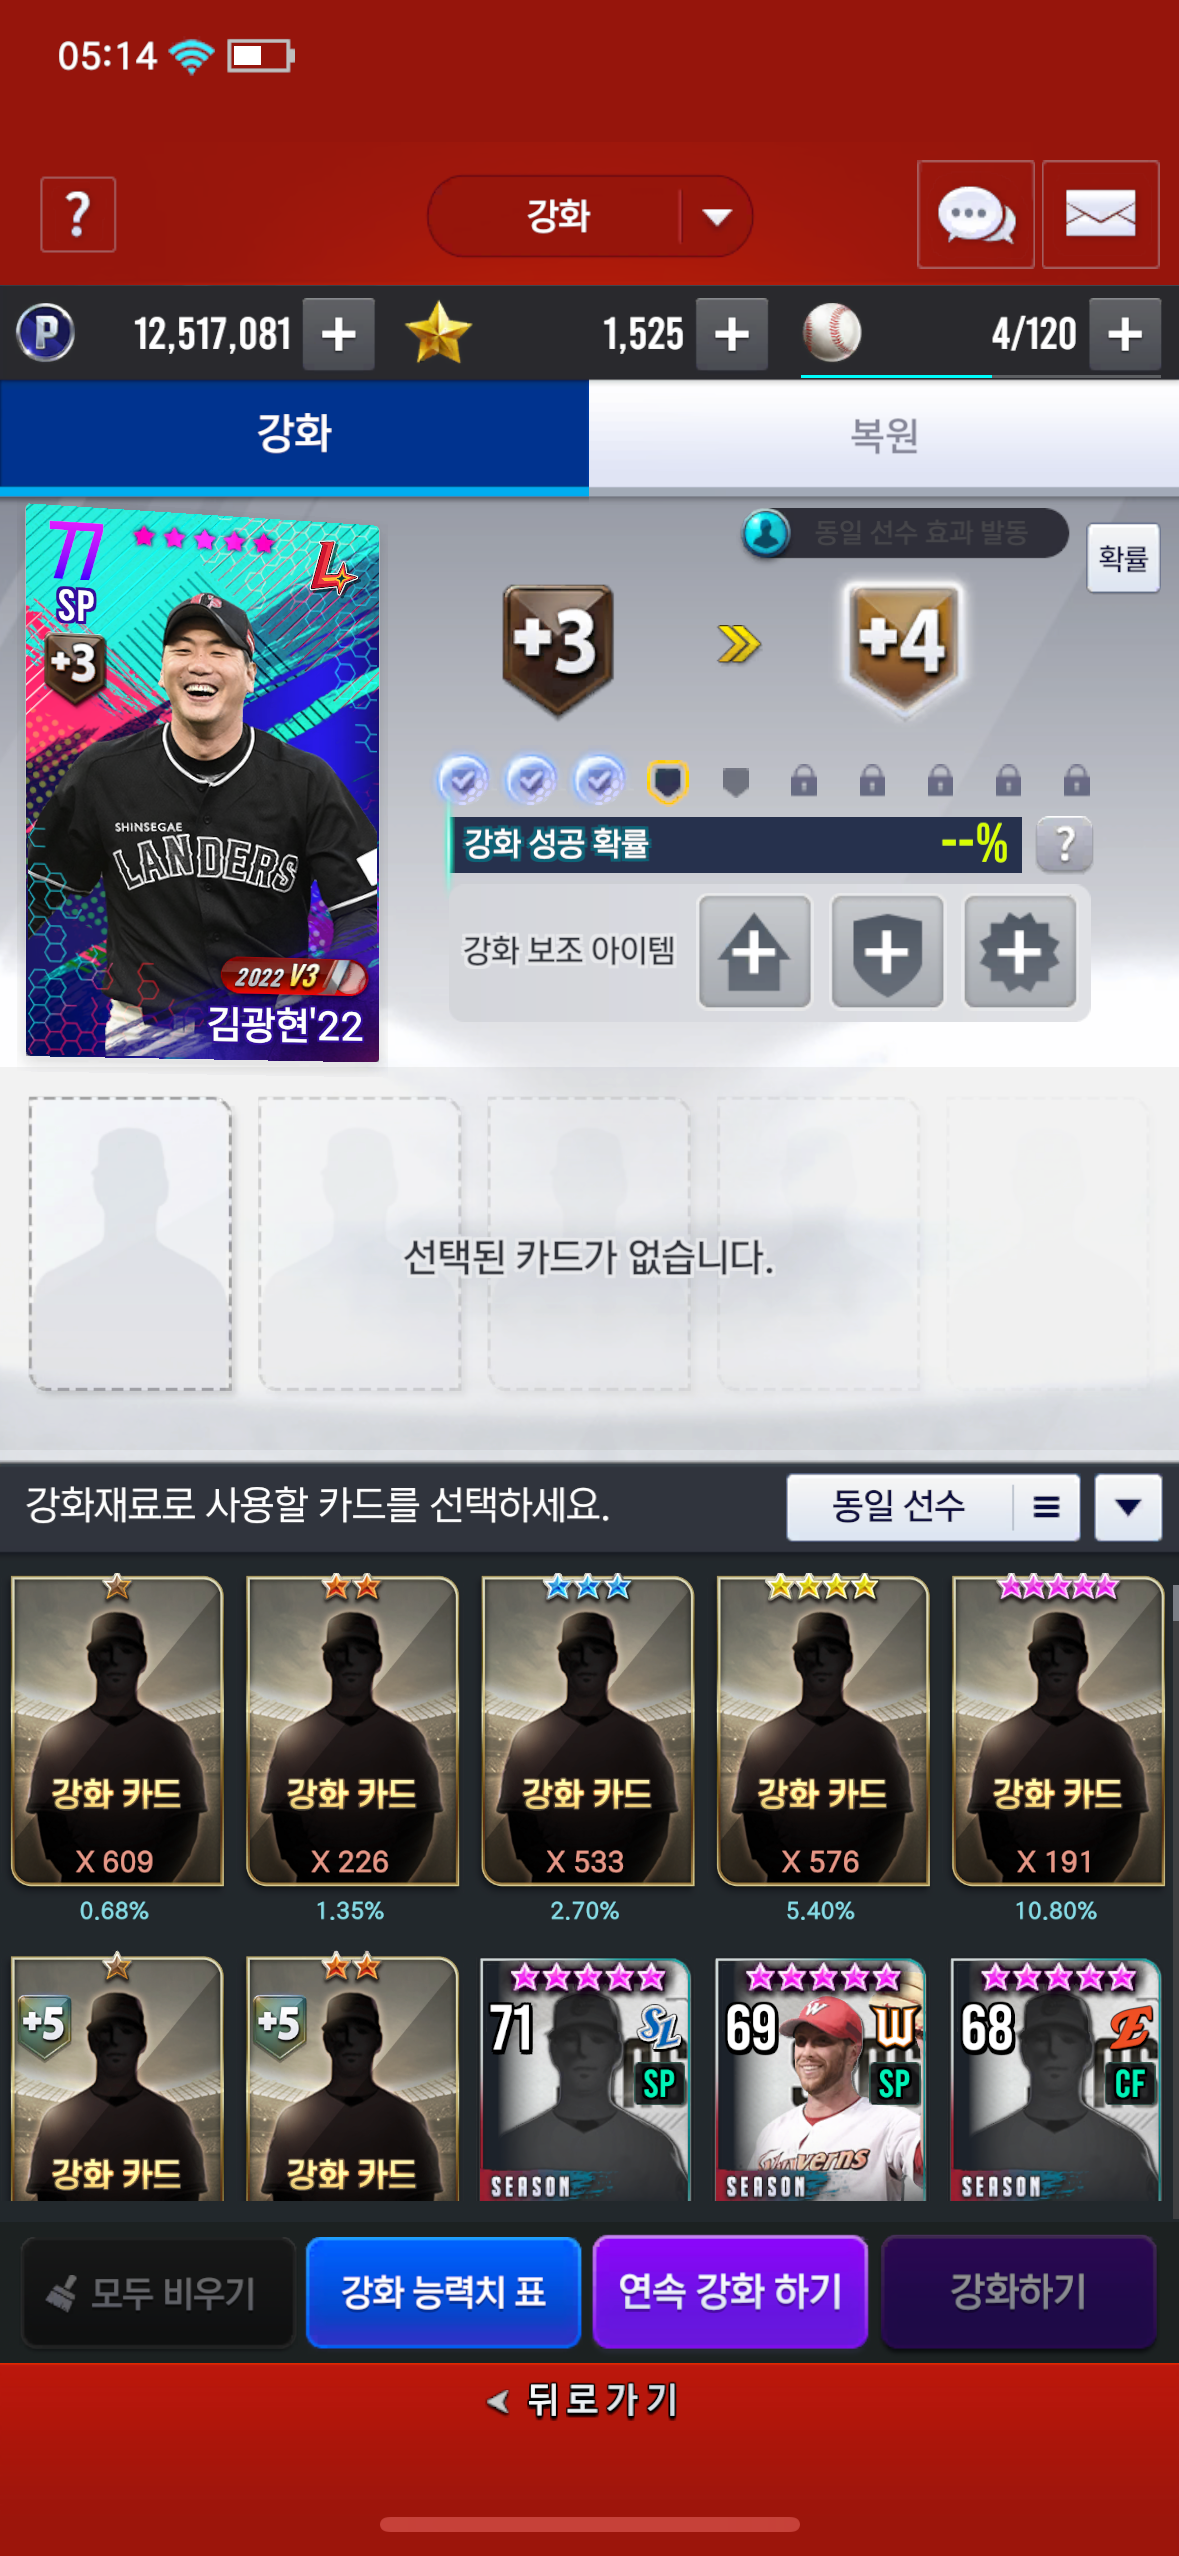Screen dimensions: 1179x2556
Task: Add the shield protection assist item
Action: pyautogui.click(x=887, y=951)
